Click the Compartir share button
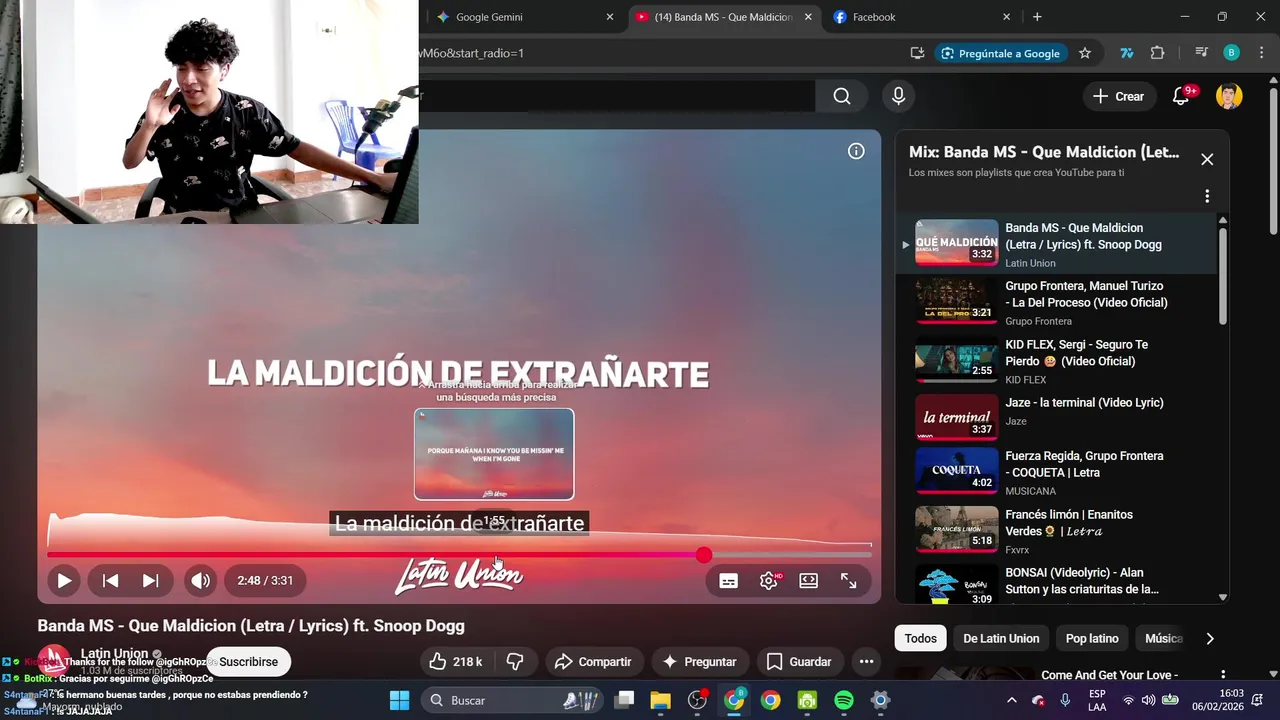The image size is (1280, 720). [x=593, y=661]
